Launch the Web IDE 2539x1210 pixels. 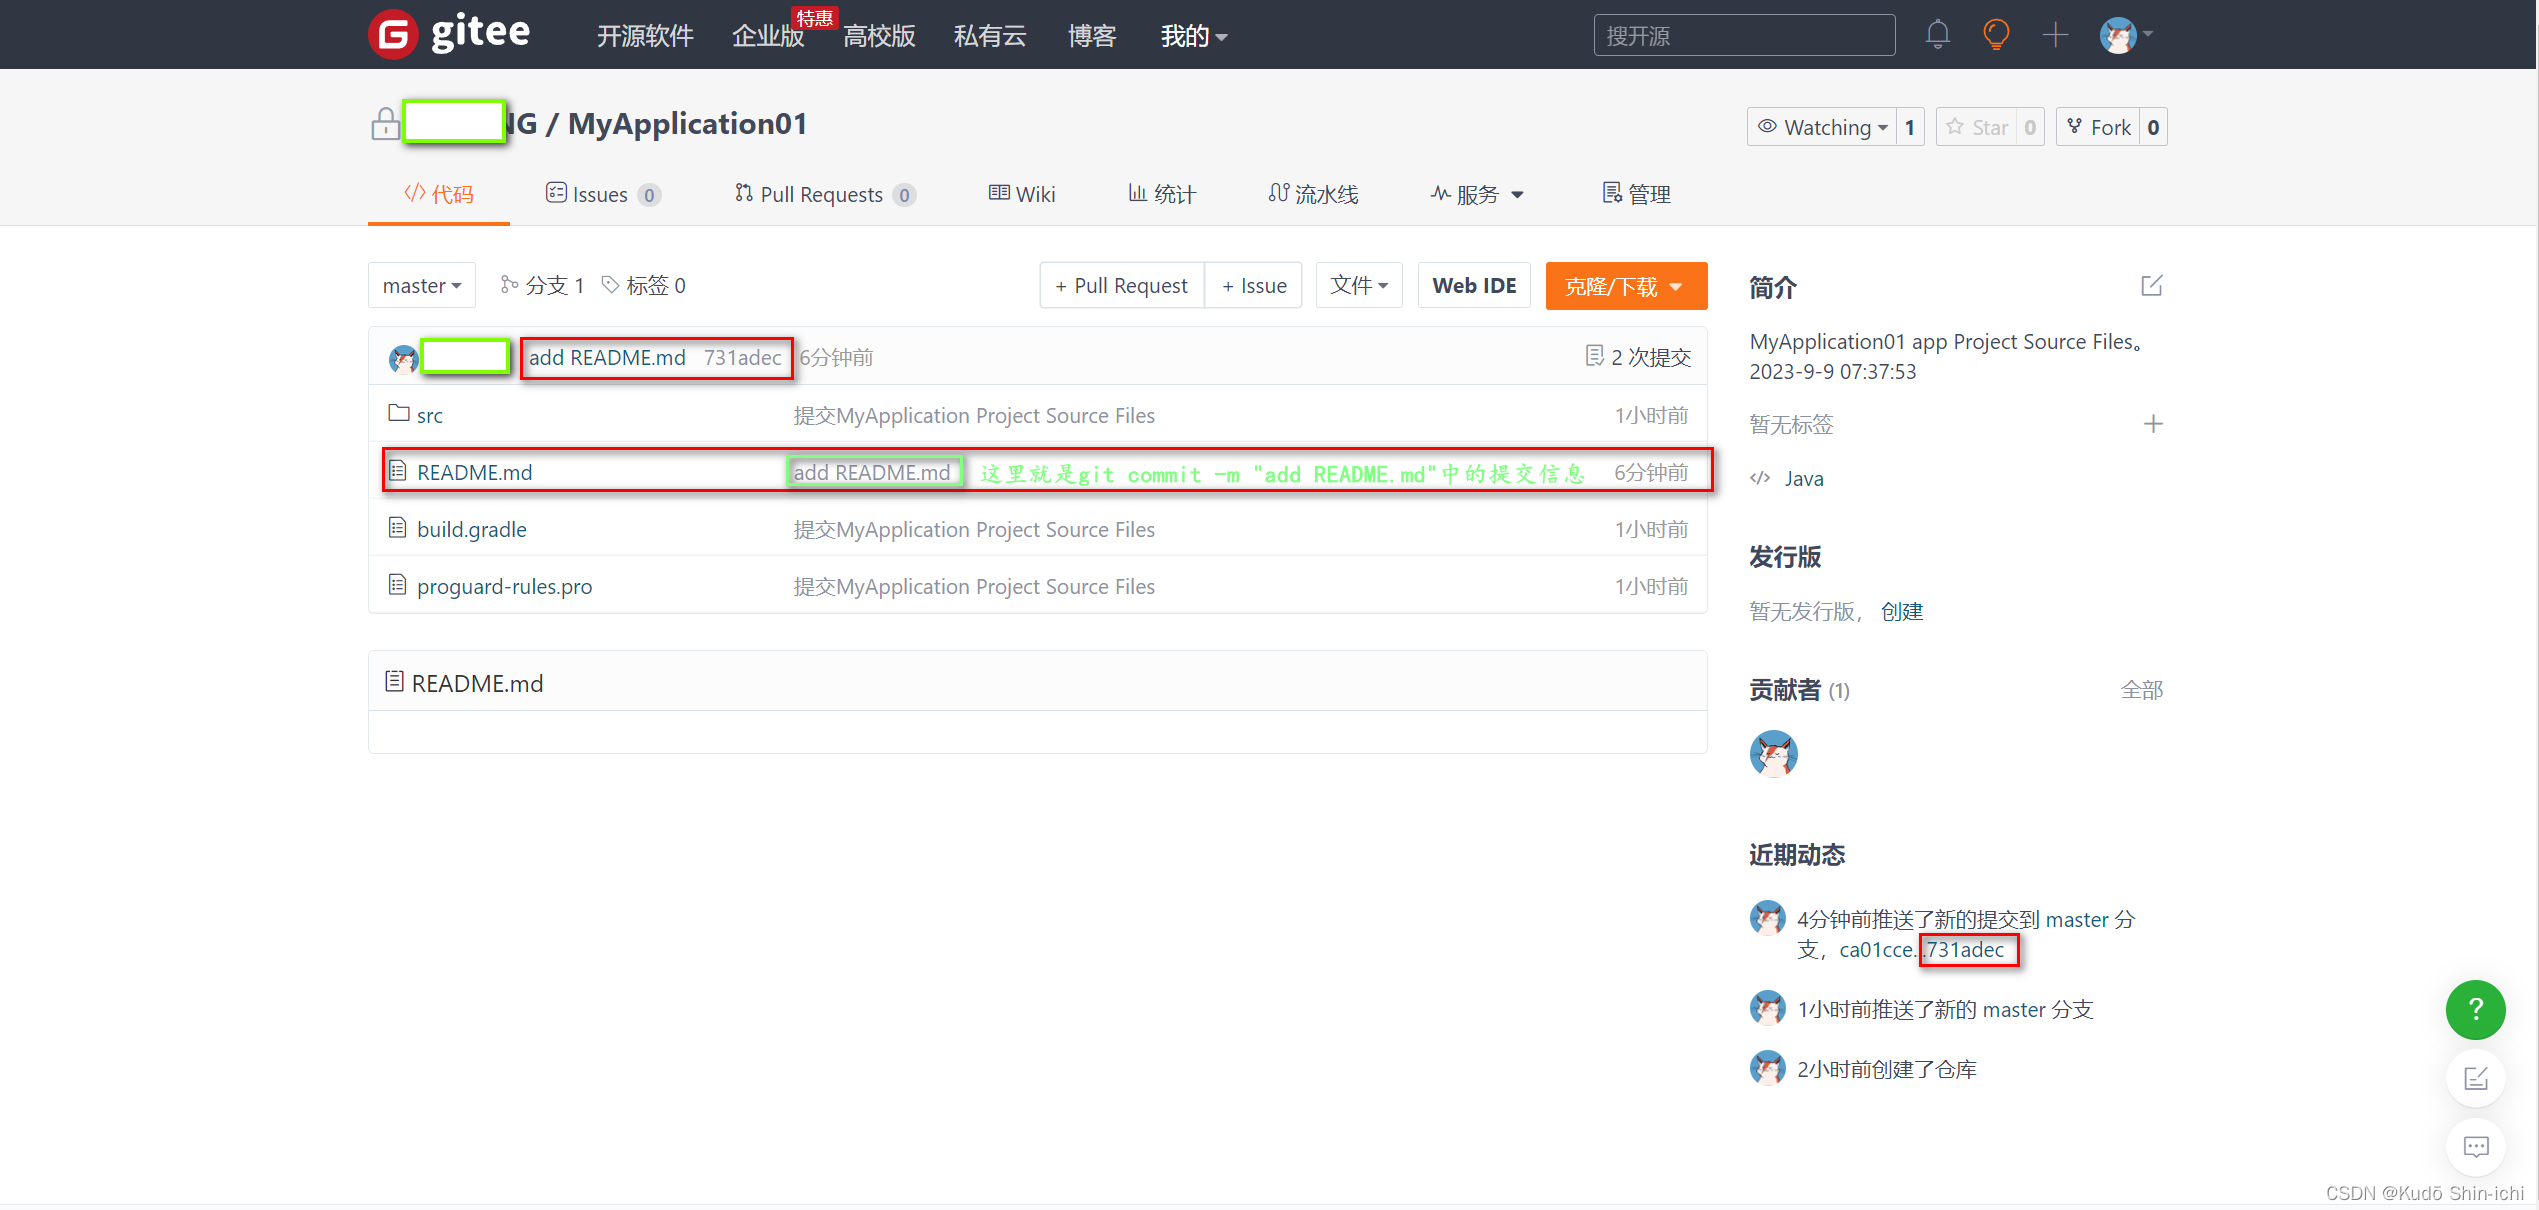click(x=1473, y=285)
